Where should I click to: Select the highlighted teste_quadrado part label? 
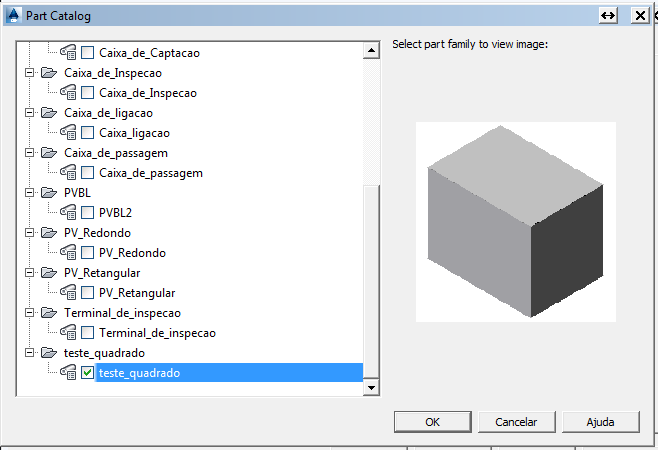tap(139, 373)
